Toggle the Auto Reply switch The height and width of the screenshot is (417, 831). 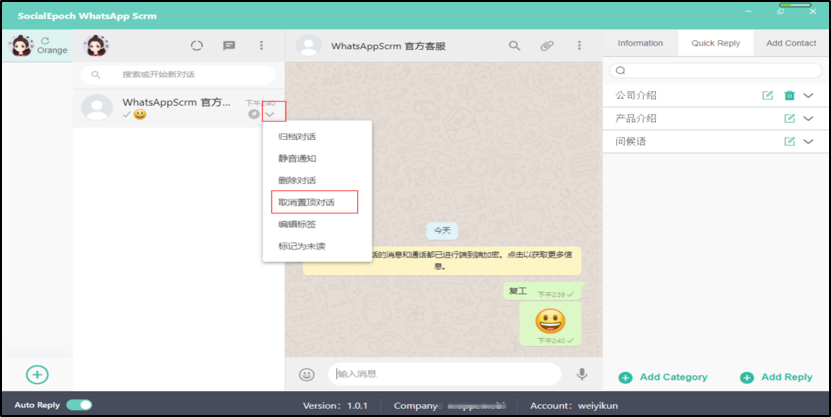pyautogui.click(x=79, y=405)
